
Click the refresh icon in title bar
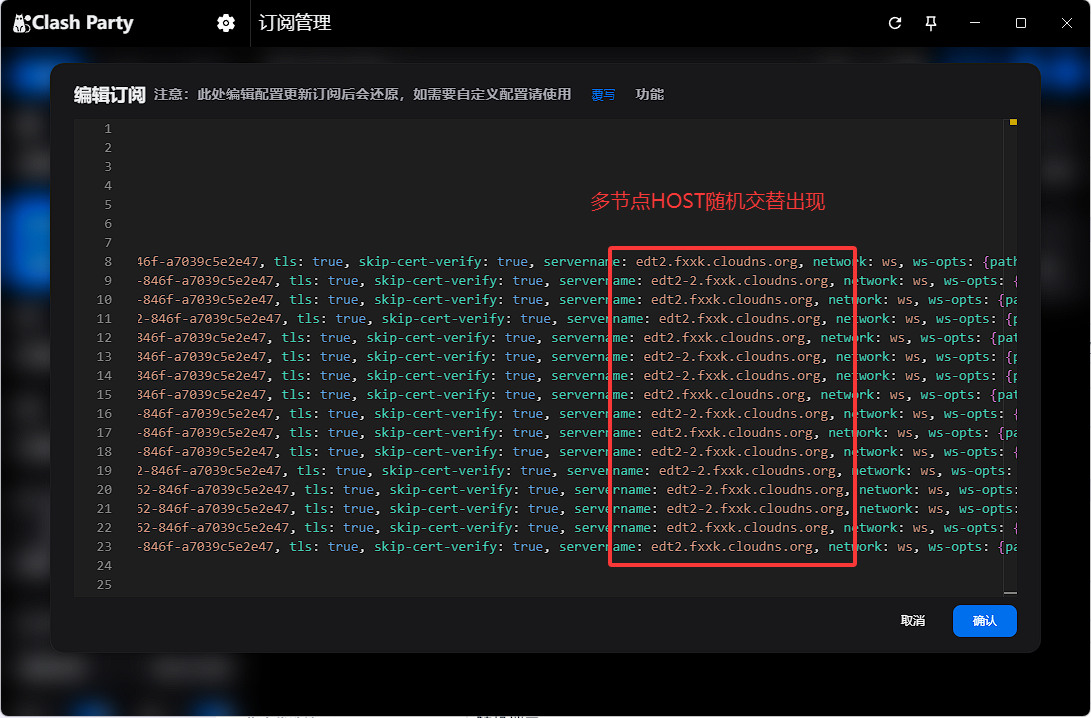click(895, 23)
